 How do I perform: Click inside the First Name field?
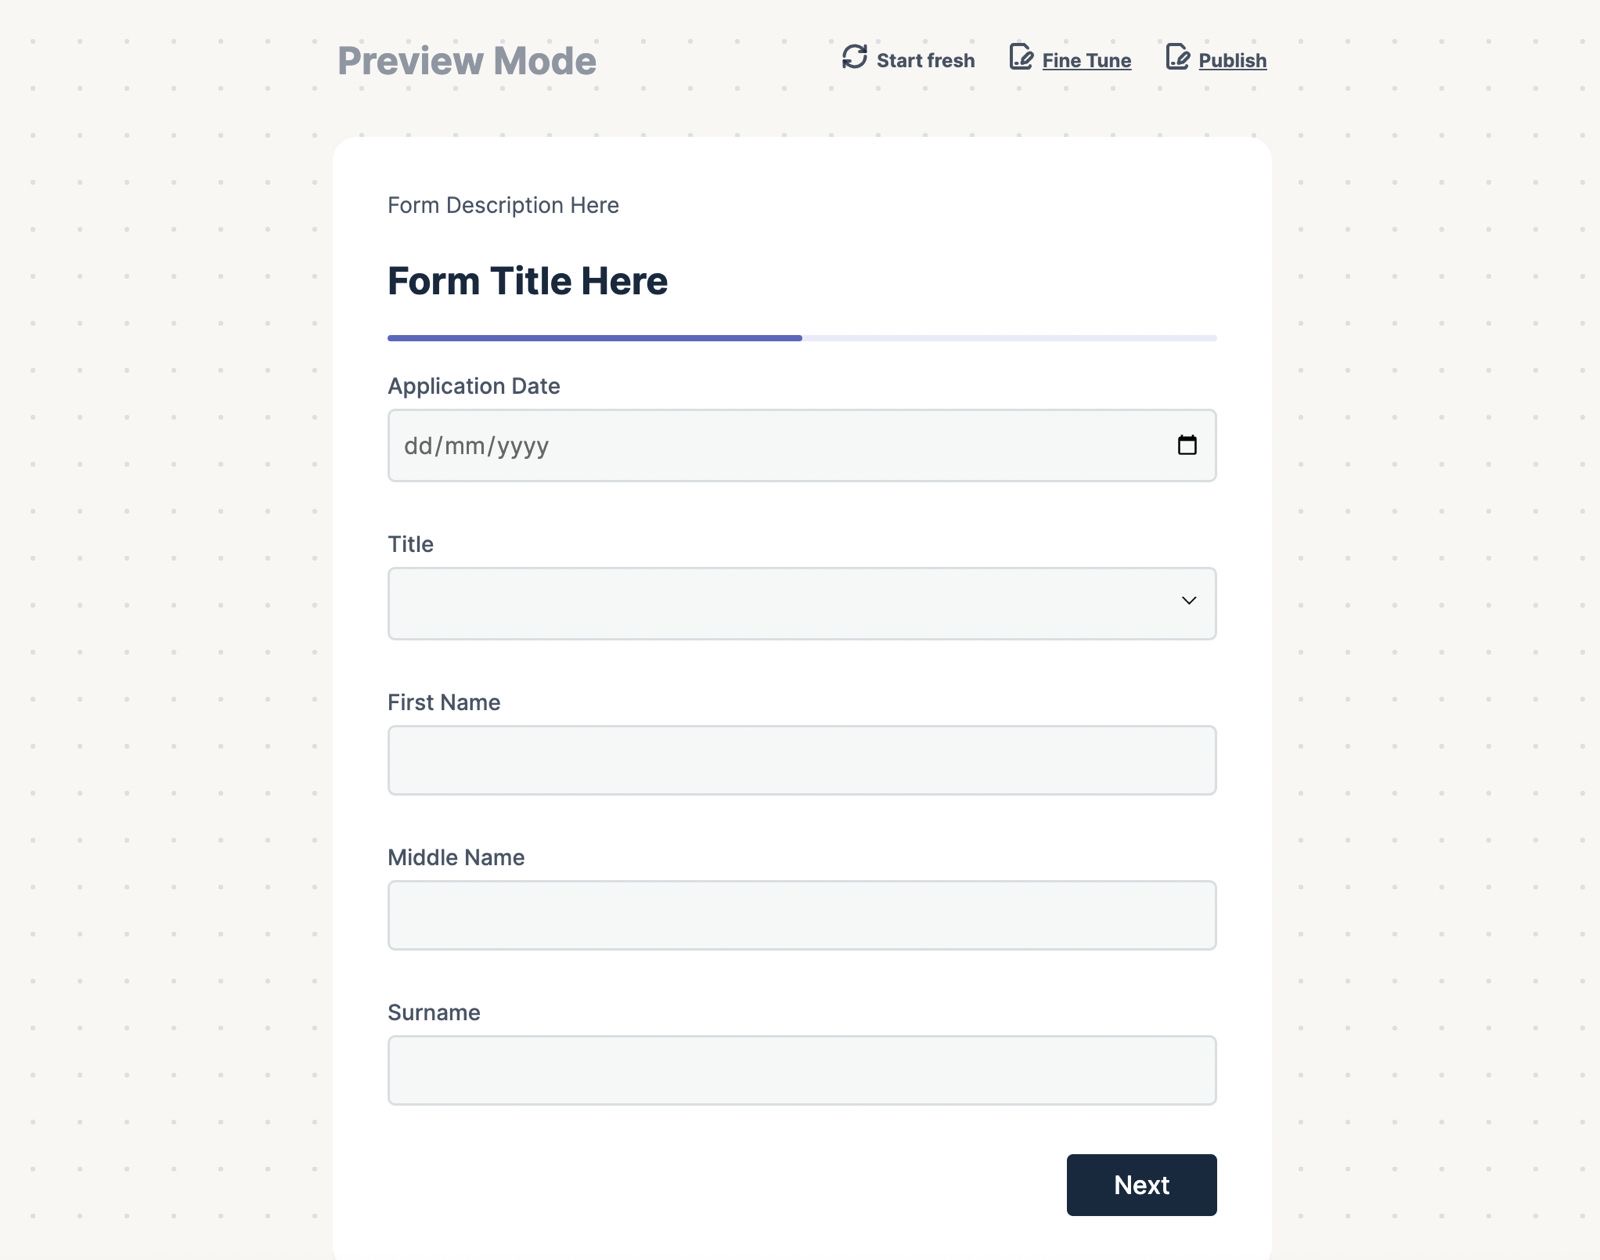click(800, 760)
